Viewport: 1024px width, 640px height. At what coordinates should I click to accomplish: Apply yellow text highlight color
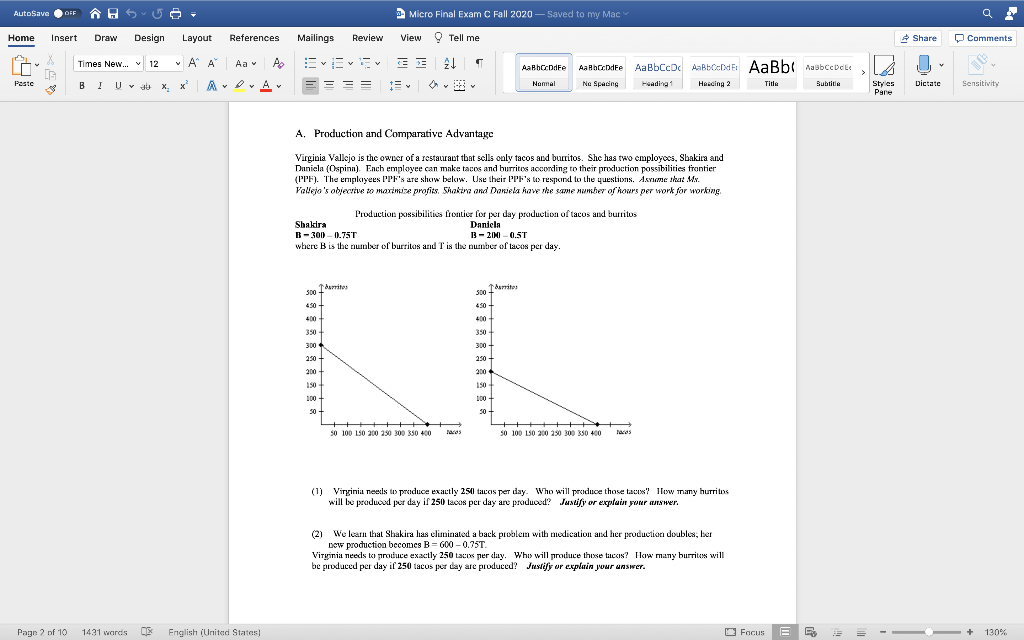239,86
